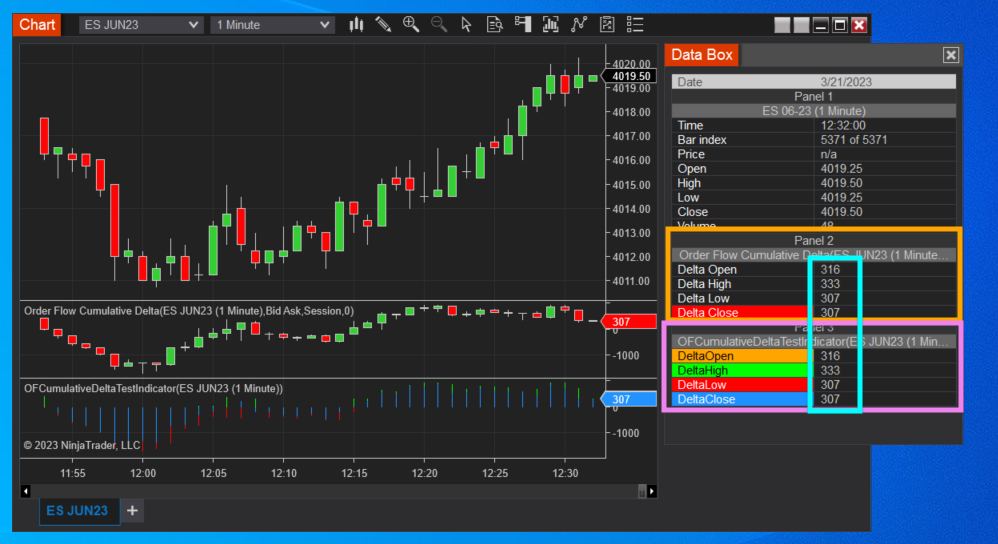
Task: Click the Delta Open row label
Action: (x=706, y=270)
